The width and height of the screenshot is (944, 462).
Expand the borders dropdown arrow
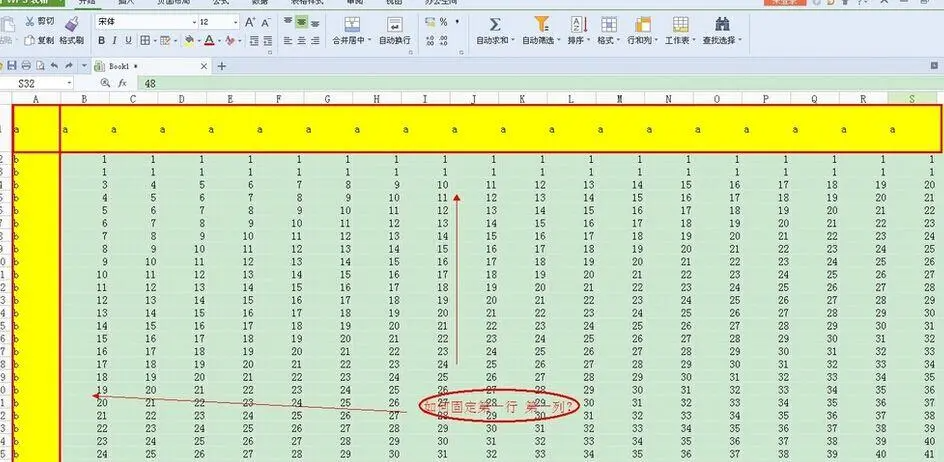pos(154,41)
